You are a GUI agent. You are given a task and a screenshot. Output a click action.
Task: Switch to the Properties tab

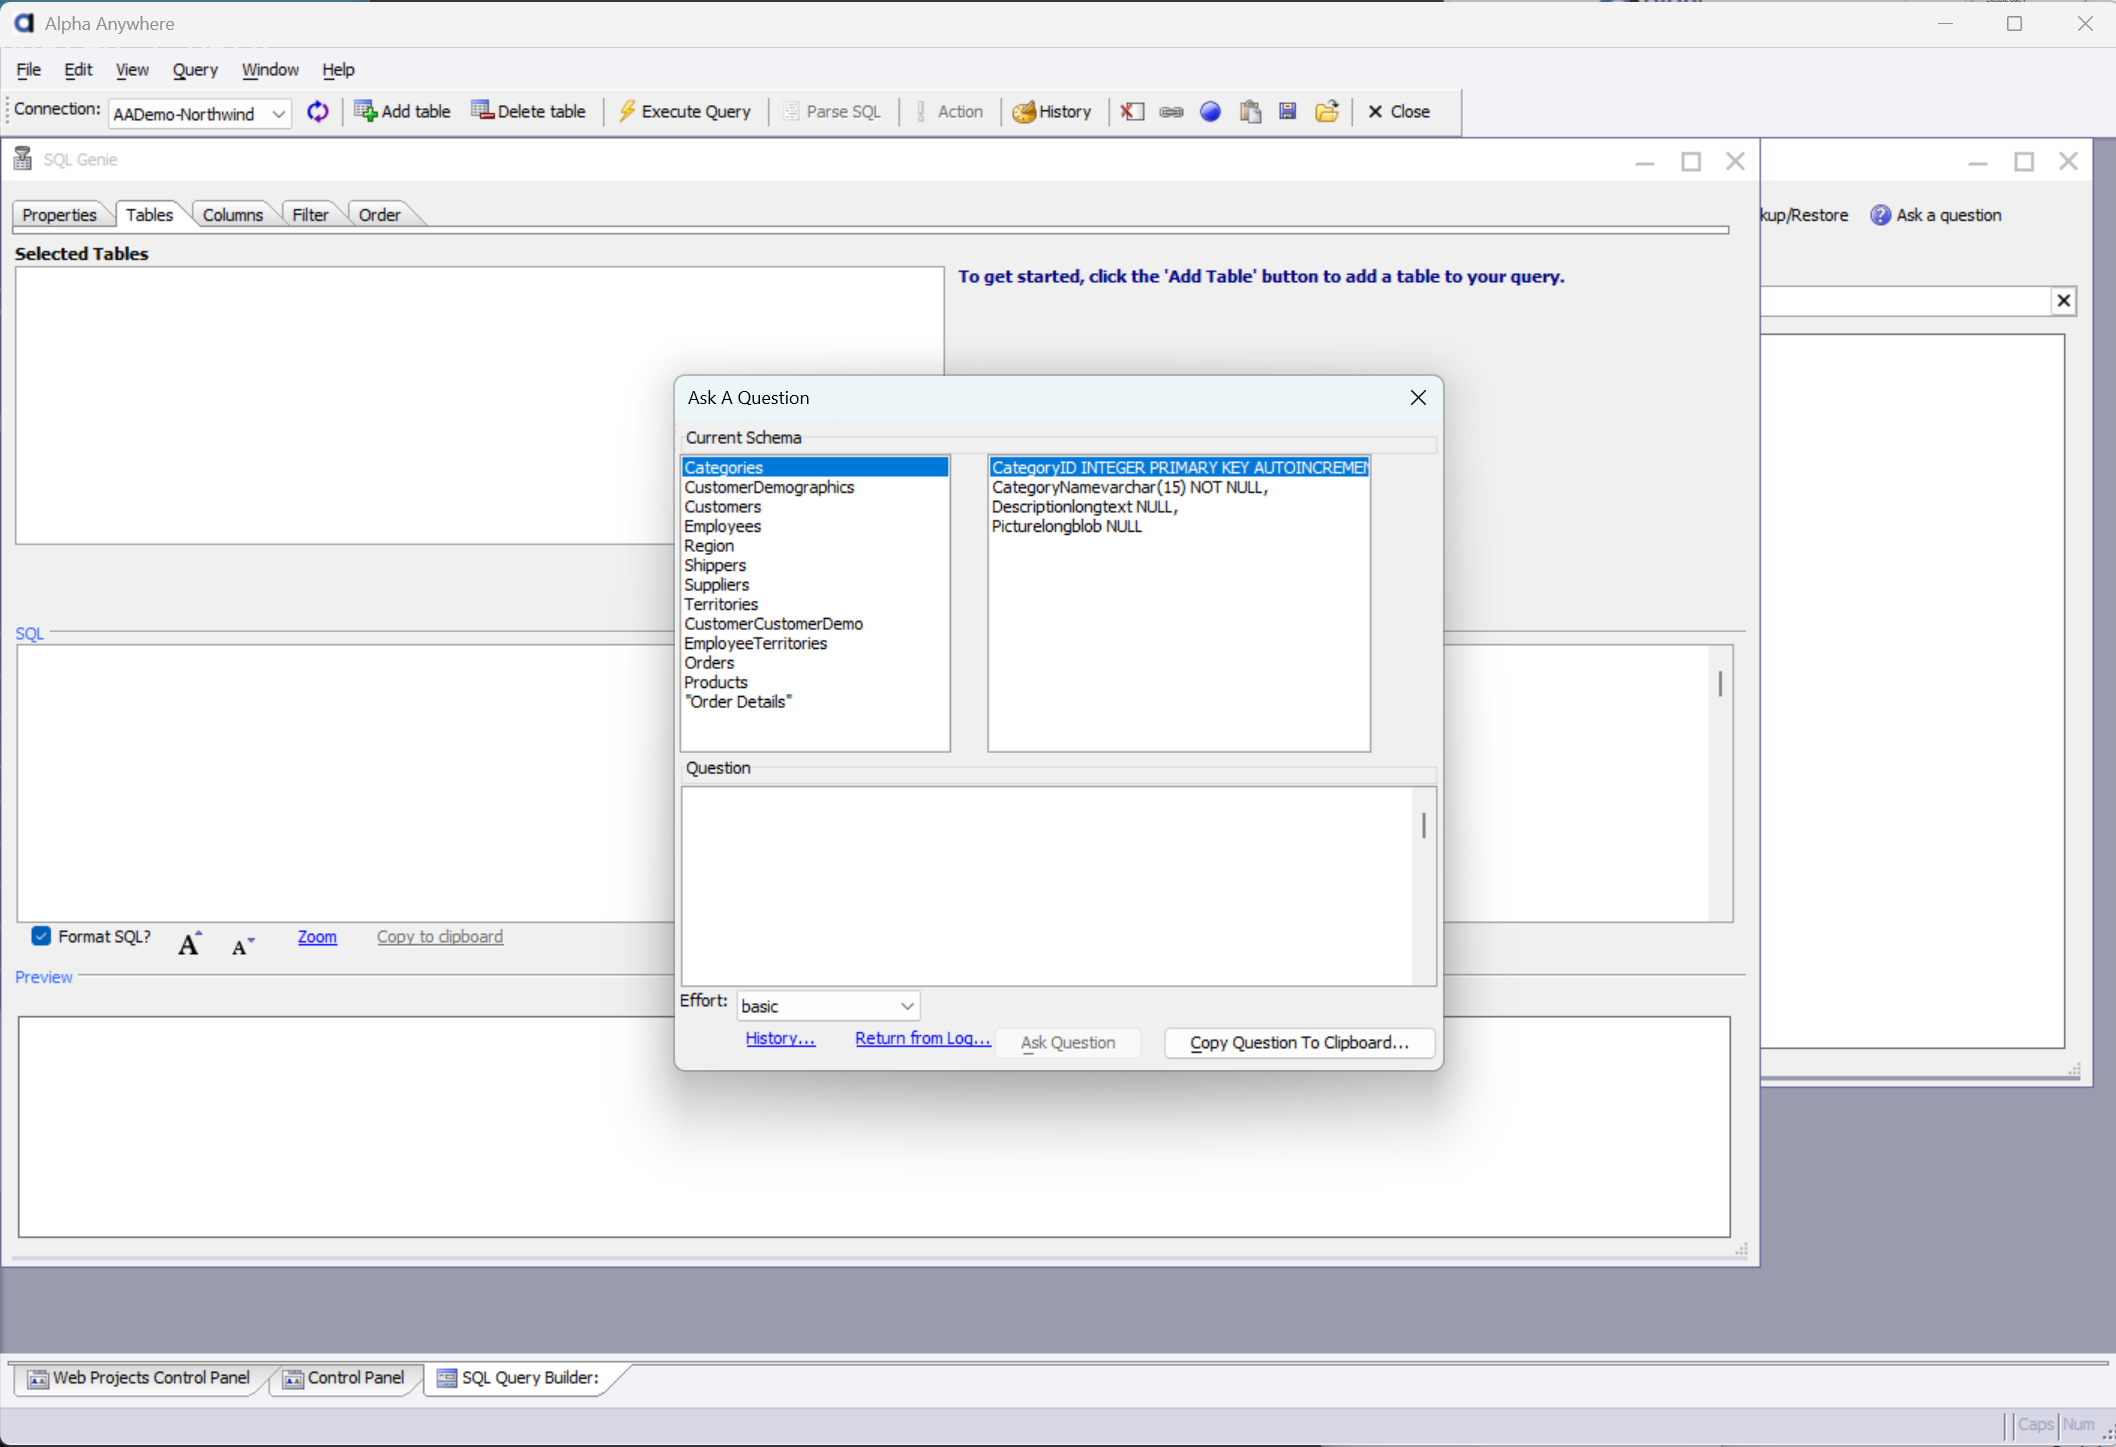coord(59,215)
